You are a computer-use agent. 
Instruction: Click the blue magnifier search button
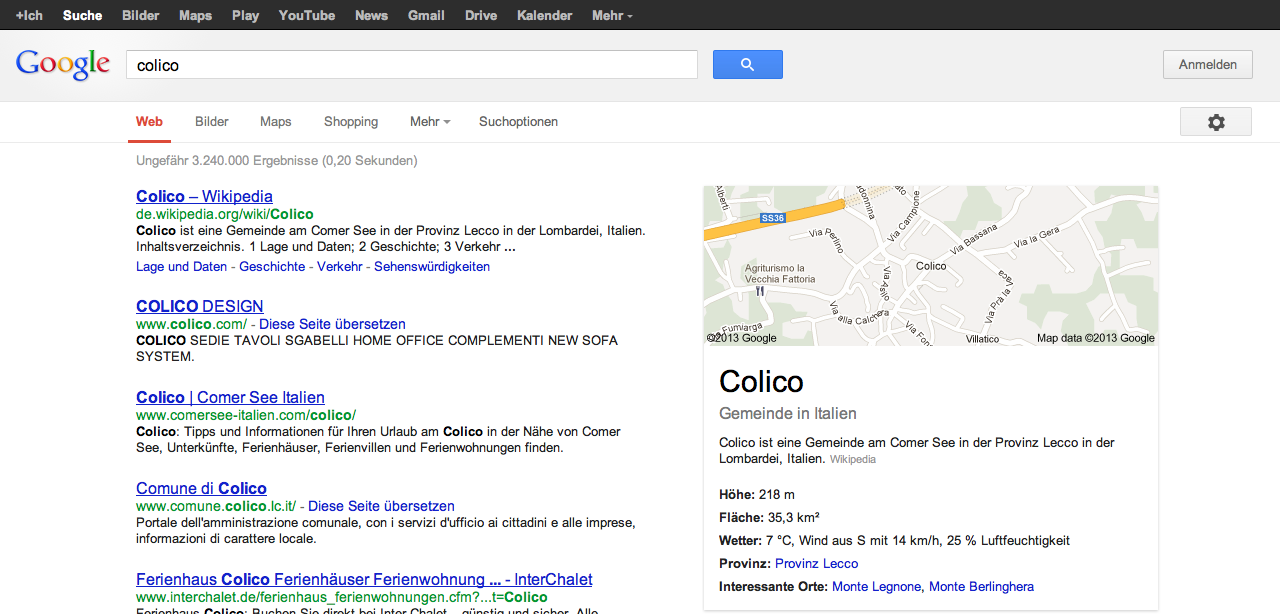(x=747, y=65)
